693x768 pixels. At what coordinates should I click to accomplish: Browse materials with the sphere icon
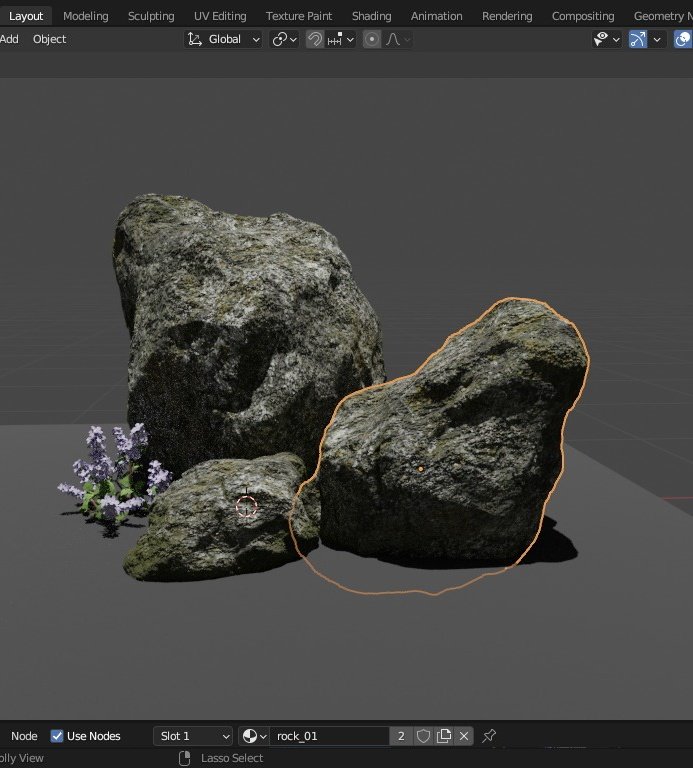[x=254, y=736]
